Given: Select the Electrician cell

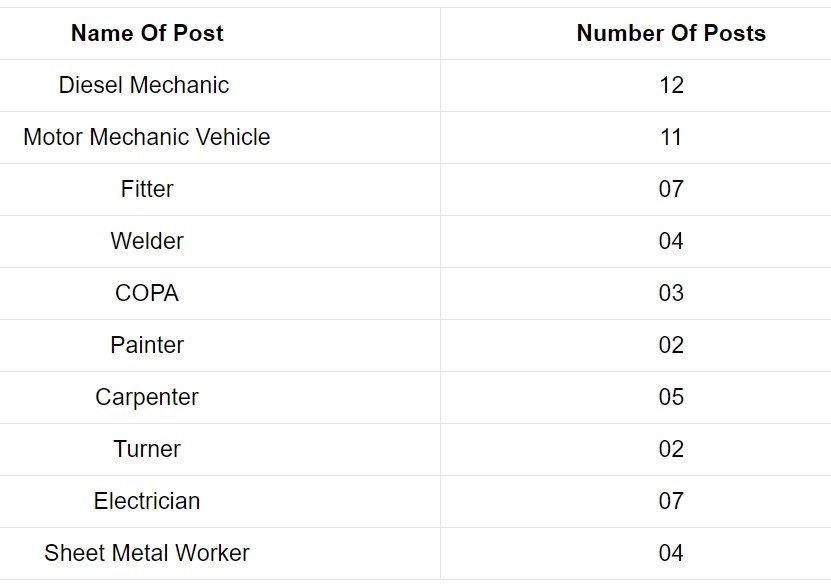Looking at the screenshot, I should click(147, 501).
